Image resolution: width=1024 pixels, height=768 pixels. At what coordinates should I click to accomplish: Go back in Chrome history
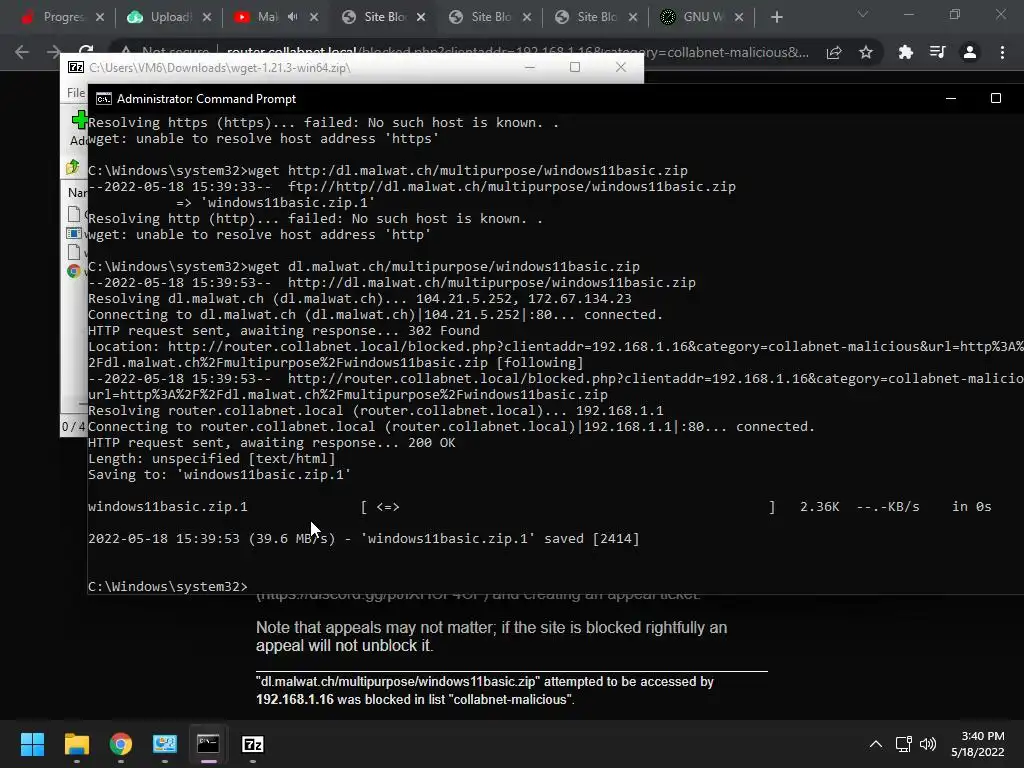point(22,52)
